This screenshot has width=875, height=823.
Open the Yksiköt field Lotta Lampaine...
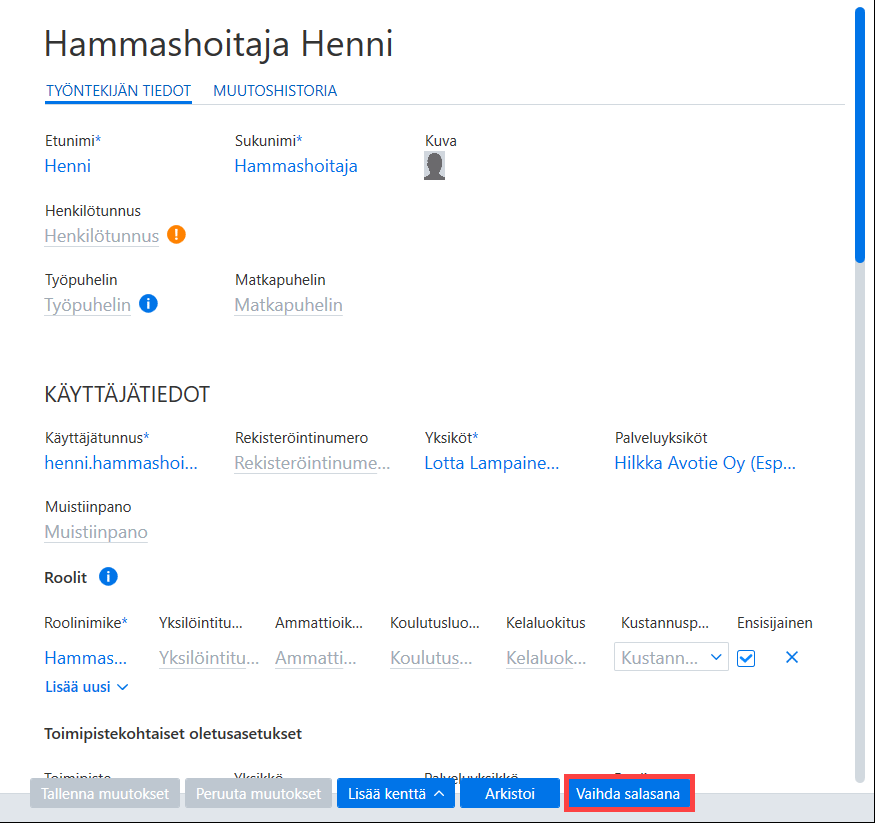[492, 463]
